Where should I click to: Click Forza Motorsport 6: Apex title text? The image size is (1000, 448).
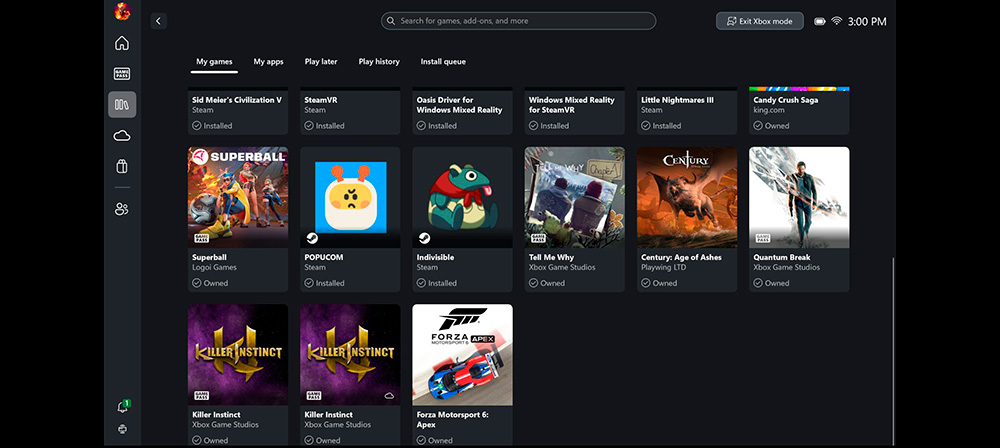(x=453, y=419)
